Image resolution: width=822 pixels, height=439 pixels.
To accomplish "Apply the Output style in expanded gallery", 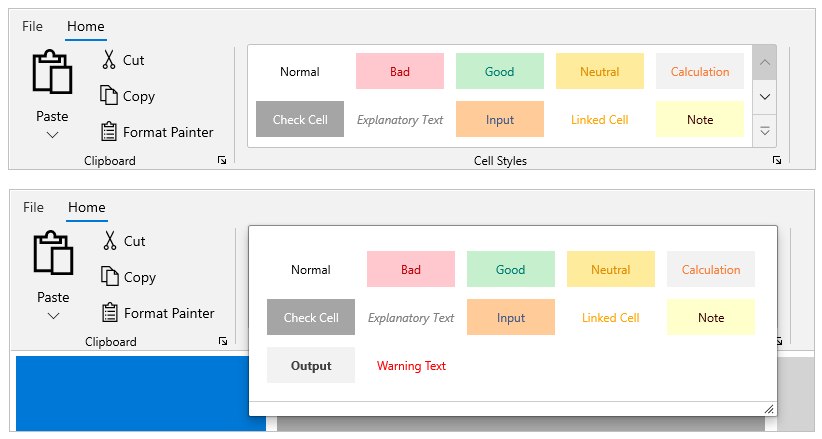I will (x=311, y=366).
